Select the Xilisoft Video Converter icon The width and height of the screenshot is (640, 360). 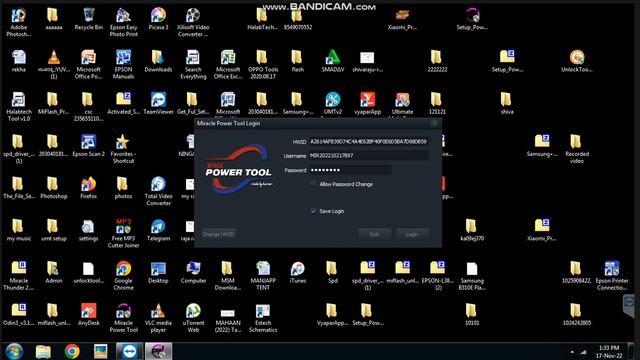click(193, 22)
